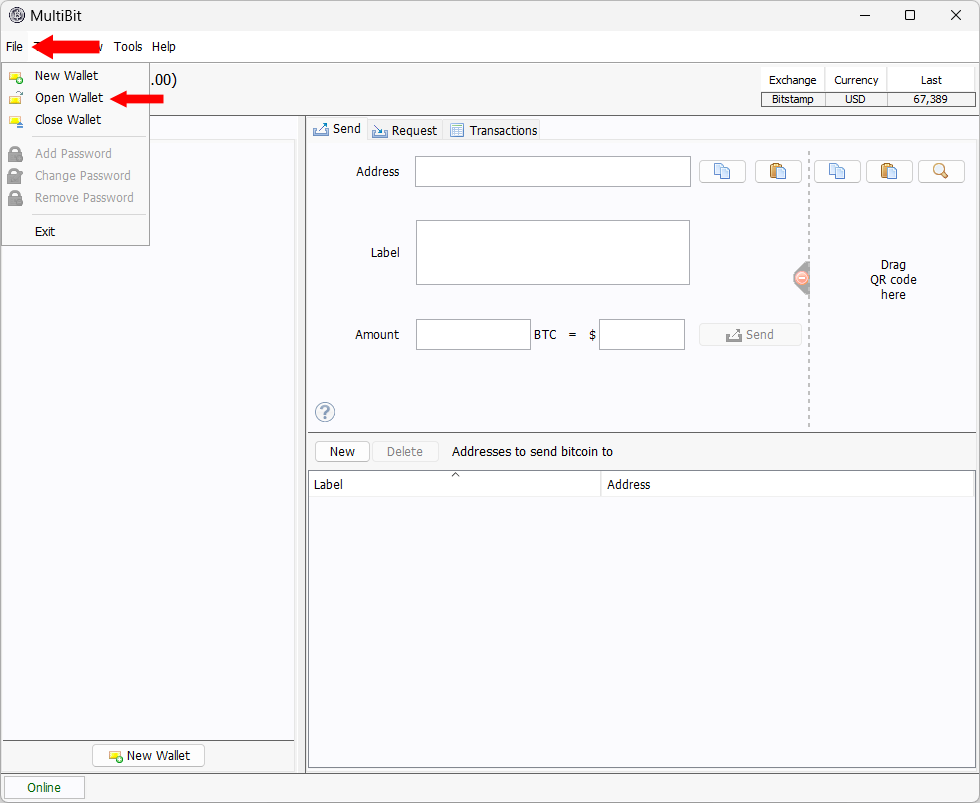Click the MultiBit title bar icon
980x803 pixels.
(x=15, y=15)
